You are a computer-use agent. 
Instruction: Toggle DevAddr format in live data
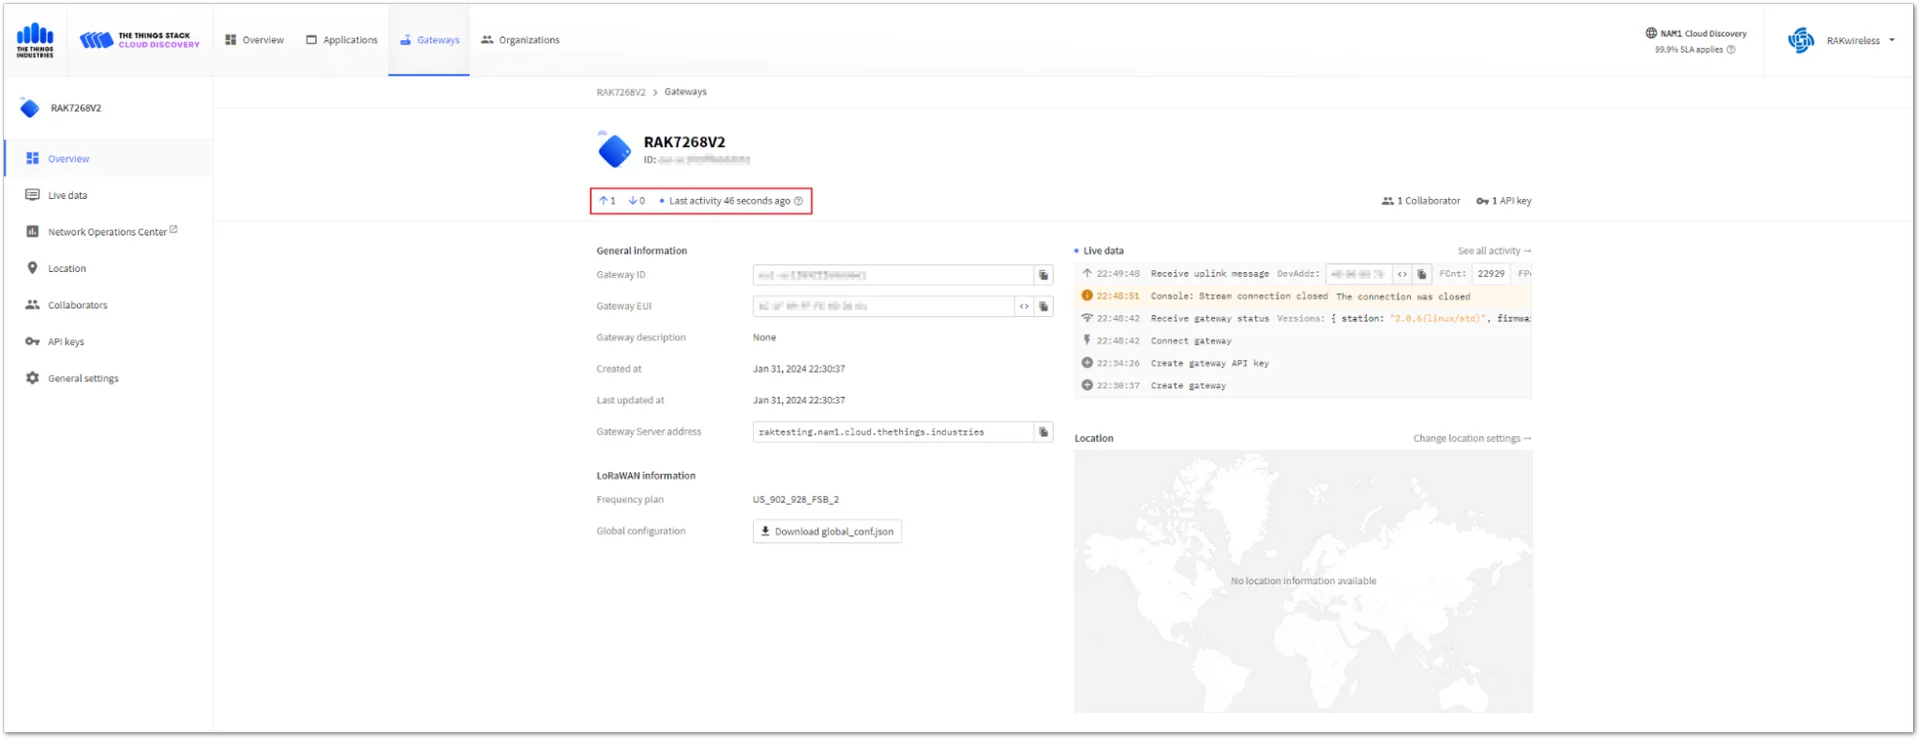[1402, 274]
